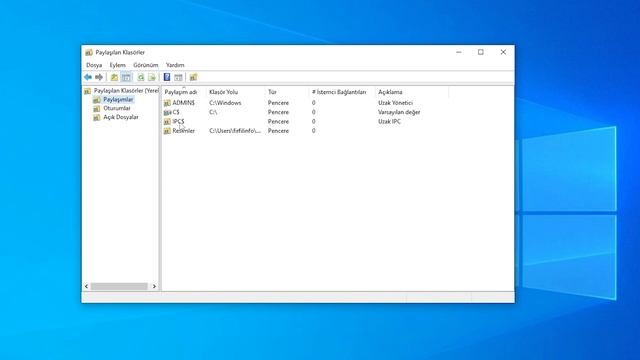Select the Paylaşılan Klasörler (Yerel) root node
Viewport: 640px width, 360px height.
(126, 91)
